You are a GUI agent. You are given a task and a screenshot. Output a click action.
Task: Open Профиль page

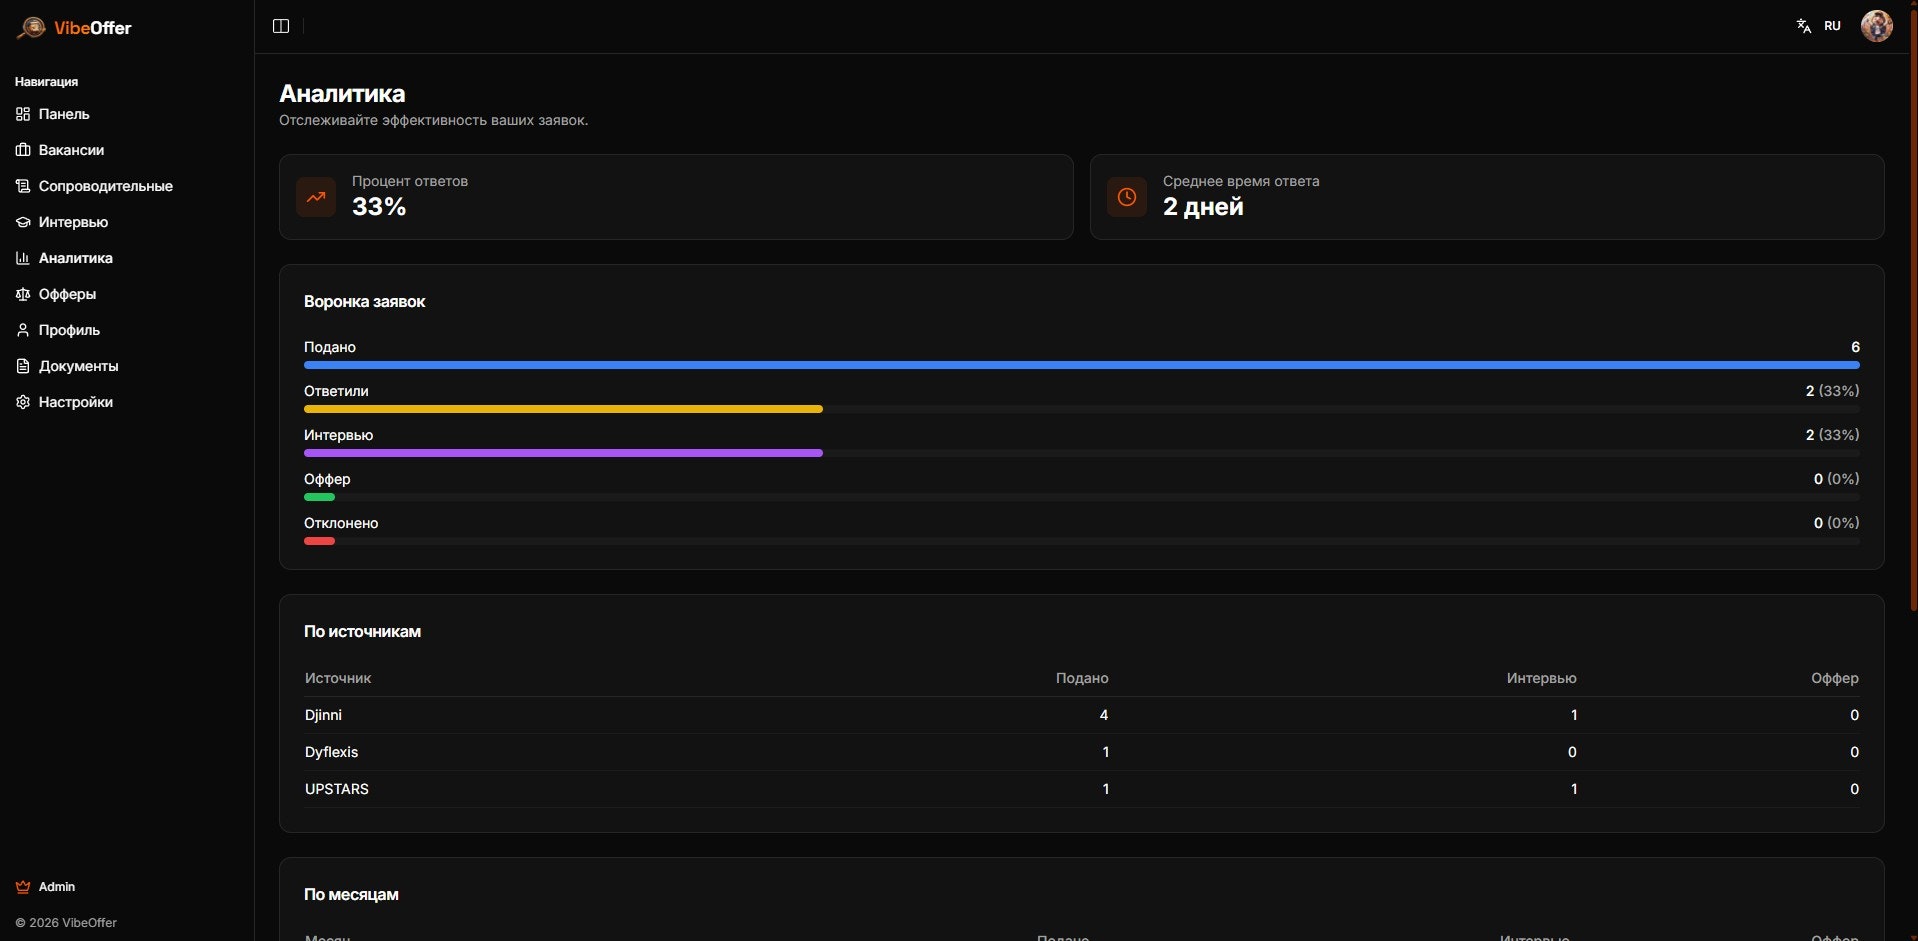tap(69, 330)
